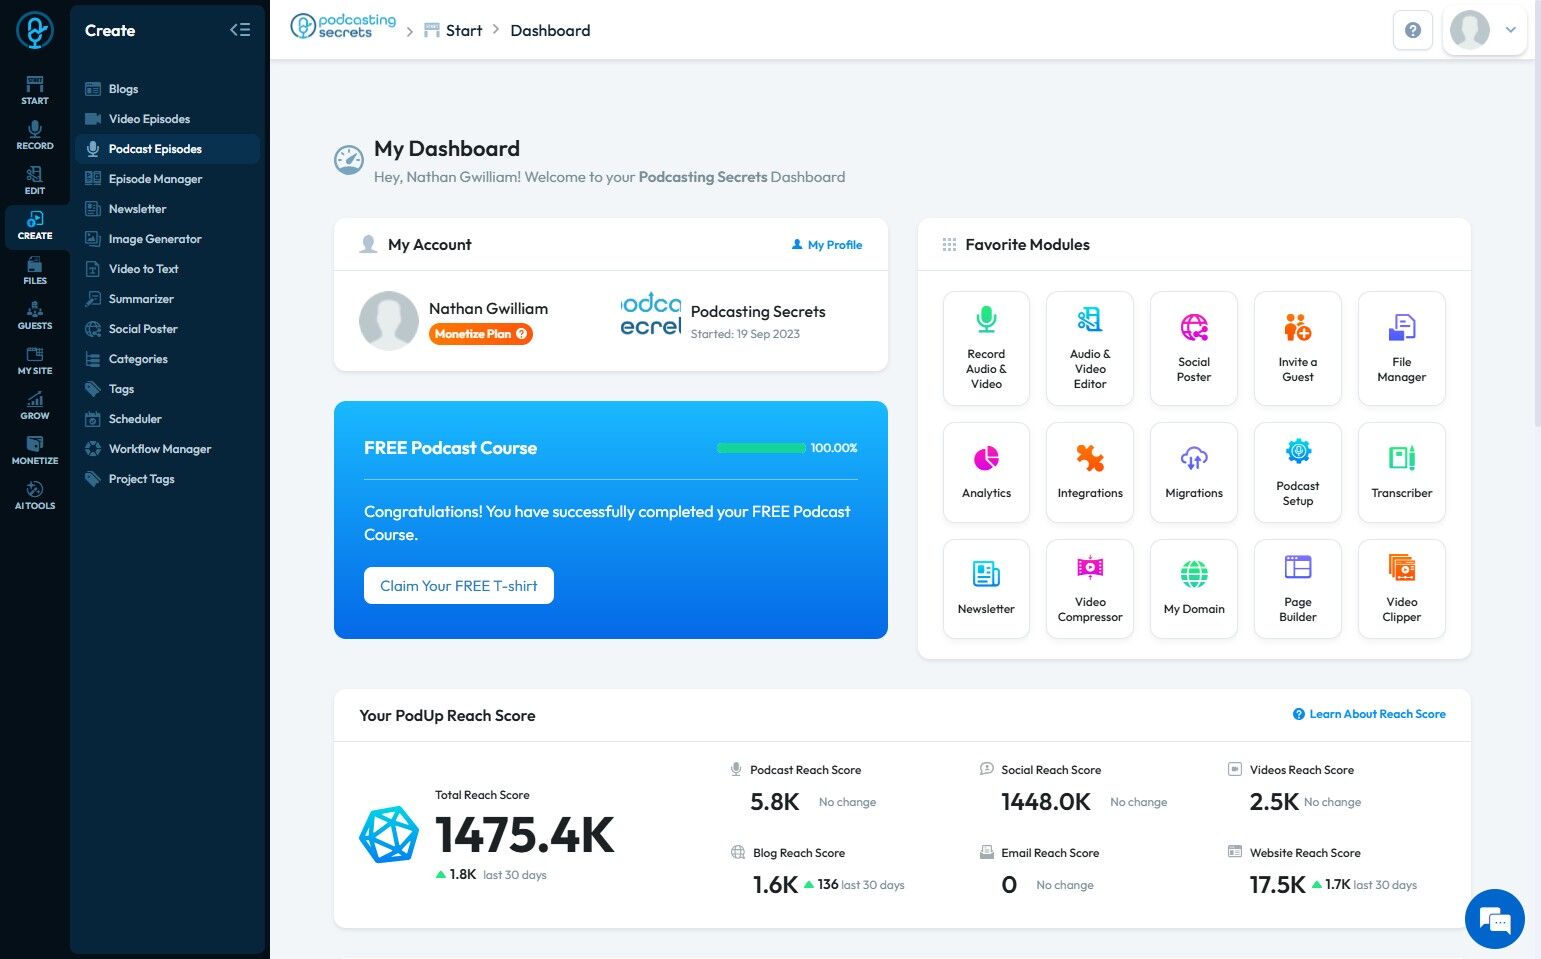1541x959 pixels.
Task: Open the Files section in left rail
Action: click(35, 270)
